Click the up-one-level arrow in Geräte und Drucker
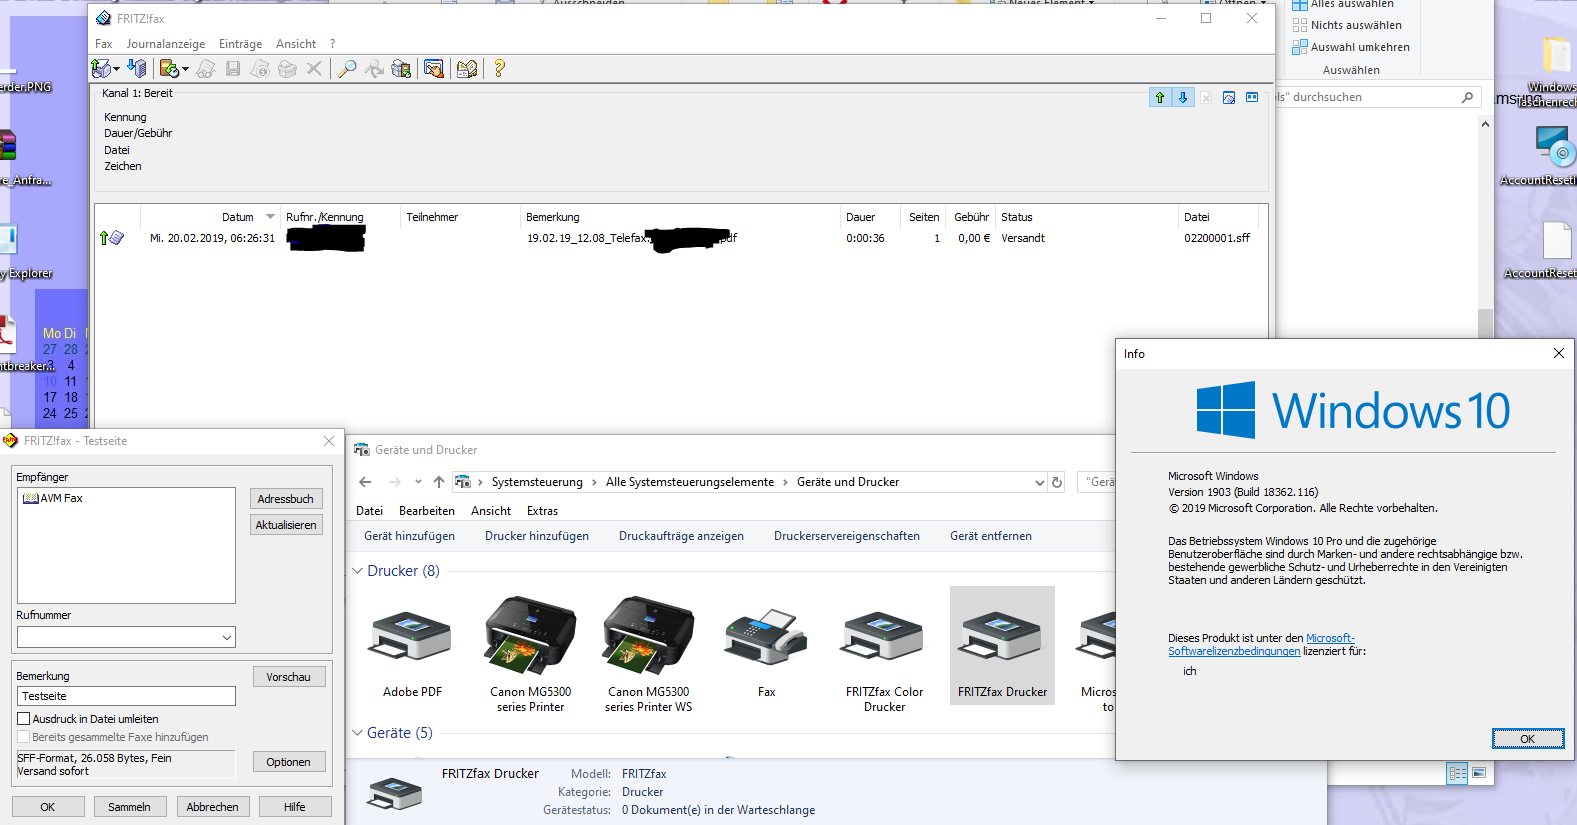Viewport: 1577px width, 825px height. point(439,482)
